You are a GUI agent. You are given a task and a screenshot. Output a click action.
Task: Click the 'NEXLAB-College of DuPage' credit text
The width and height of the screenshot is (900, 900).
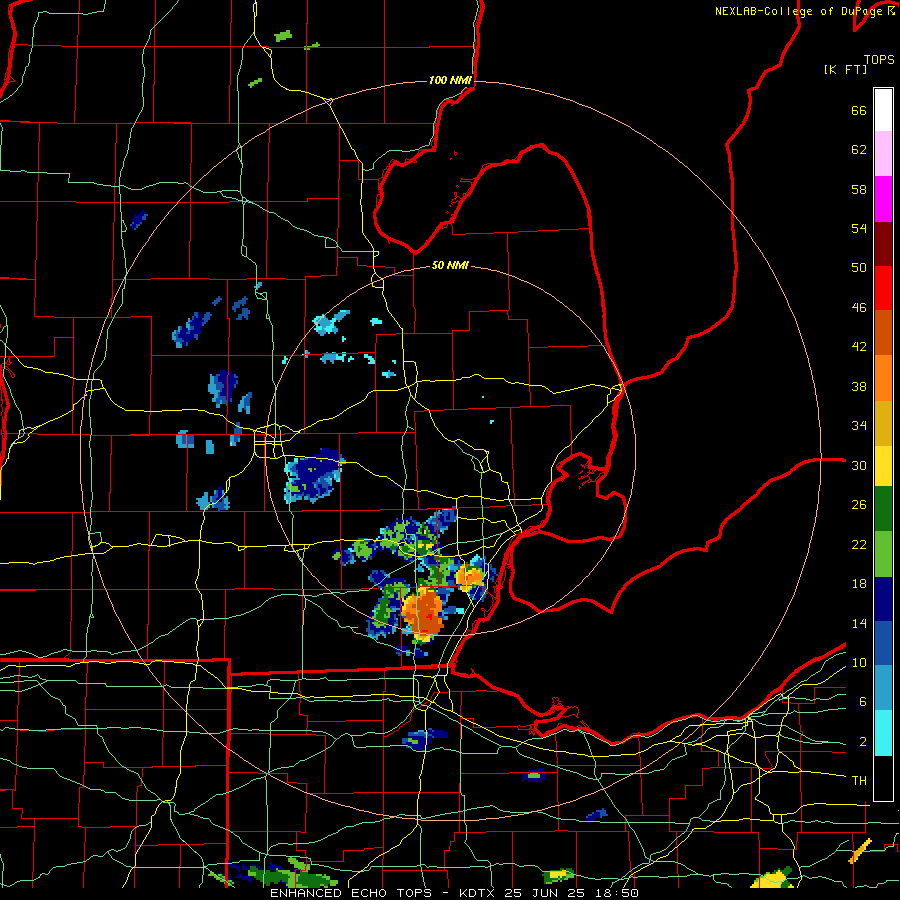pos(800,11)
